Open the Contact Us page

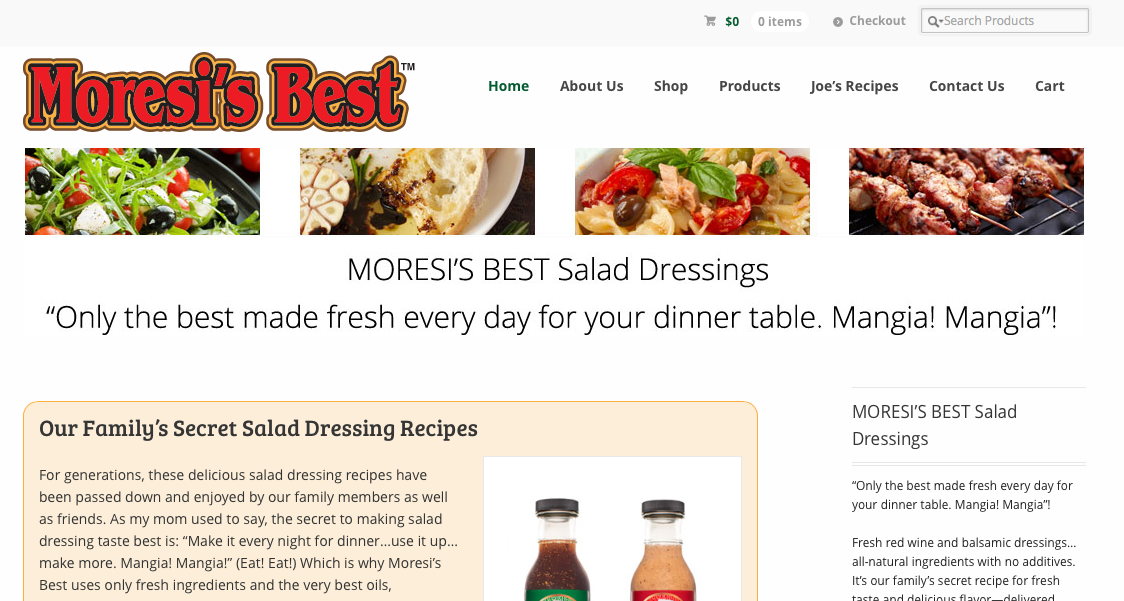[x=966, y=86]
